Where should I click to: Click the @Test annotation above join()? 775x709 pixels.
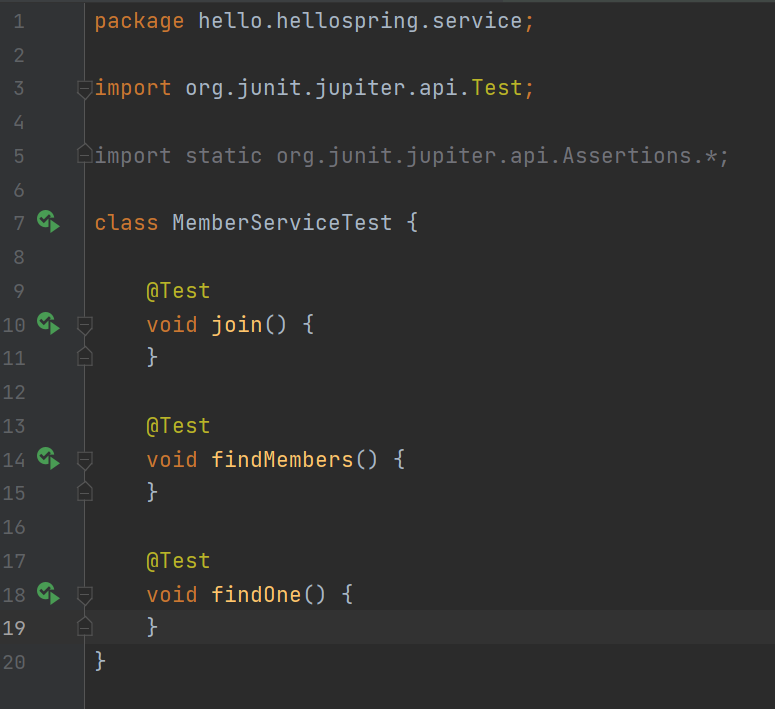click(178, 291)
